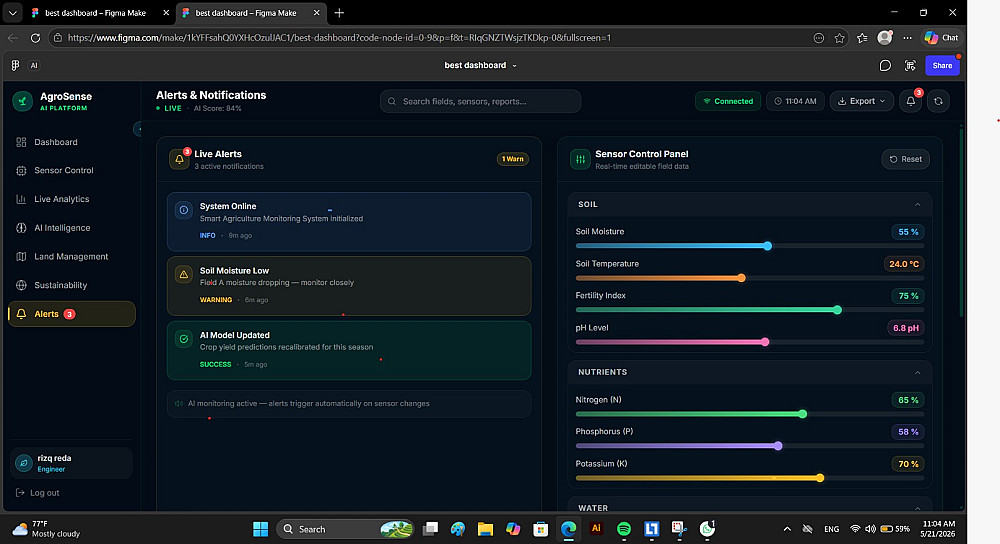The image size is (1000, 544).
Task: Open Spotify from the Windows taskbar
Action: [624, 529]
